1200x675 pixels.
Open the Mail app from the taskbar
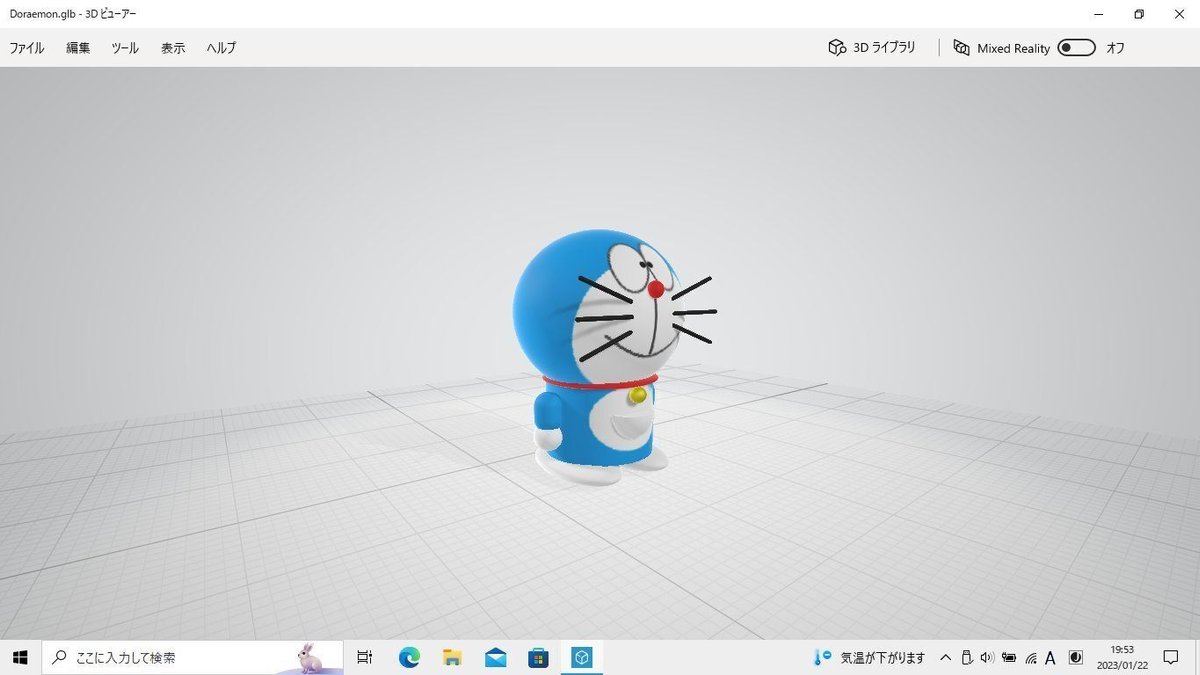pos(495,657)
